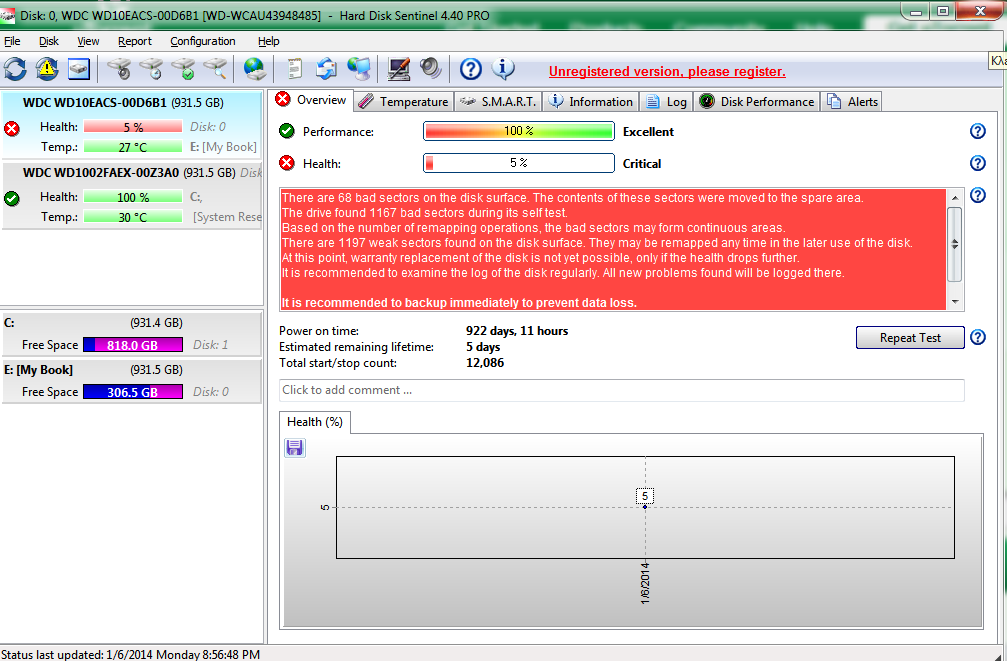Click the disk with clock test icon
1008x661 pixels.
(152, 68)
